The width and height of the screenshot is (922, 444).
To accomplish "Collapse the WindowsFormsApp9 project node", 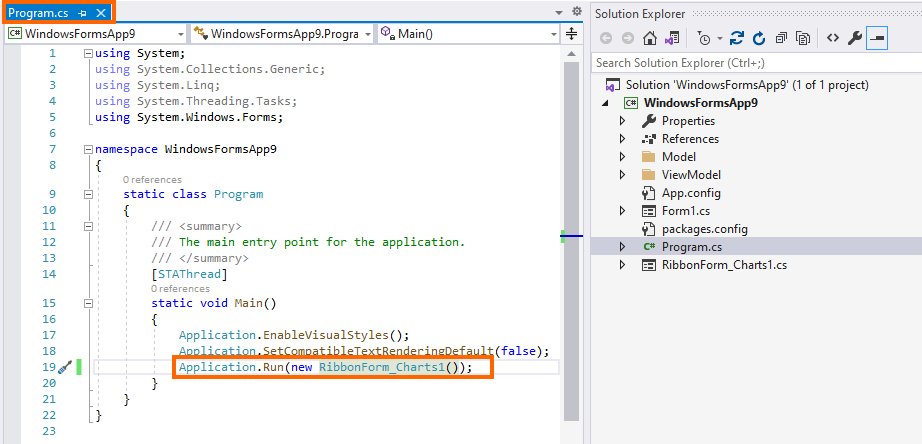I will 606,103.
